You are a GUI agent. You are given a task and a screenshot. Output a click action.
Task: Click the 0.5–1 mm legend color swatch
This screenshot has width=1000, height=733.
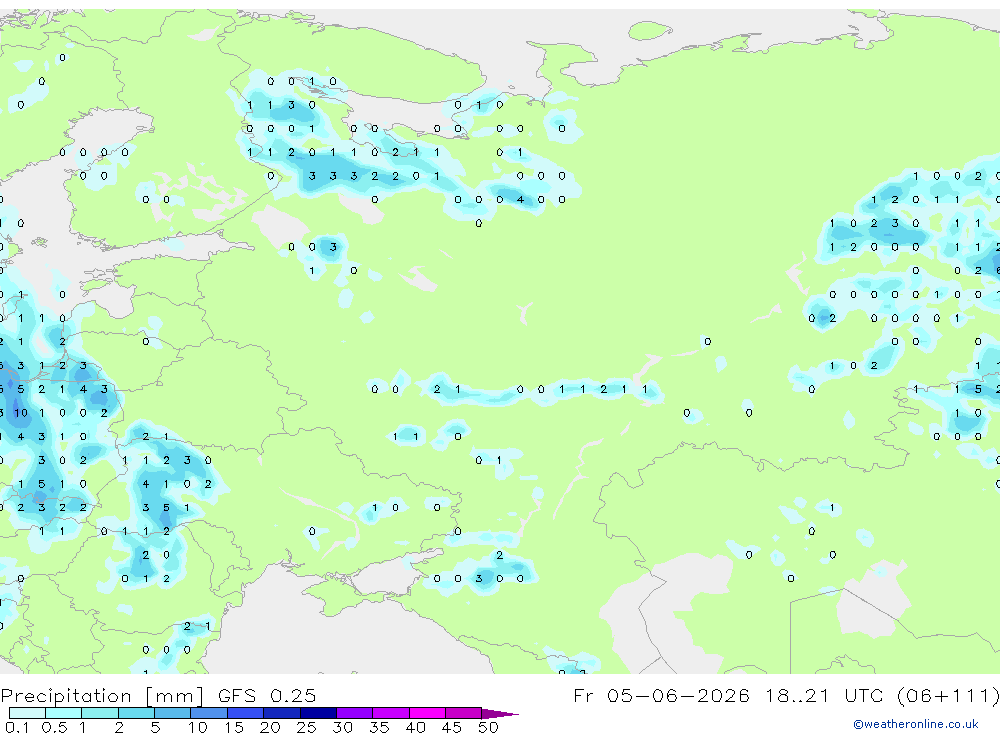63,713
